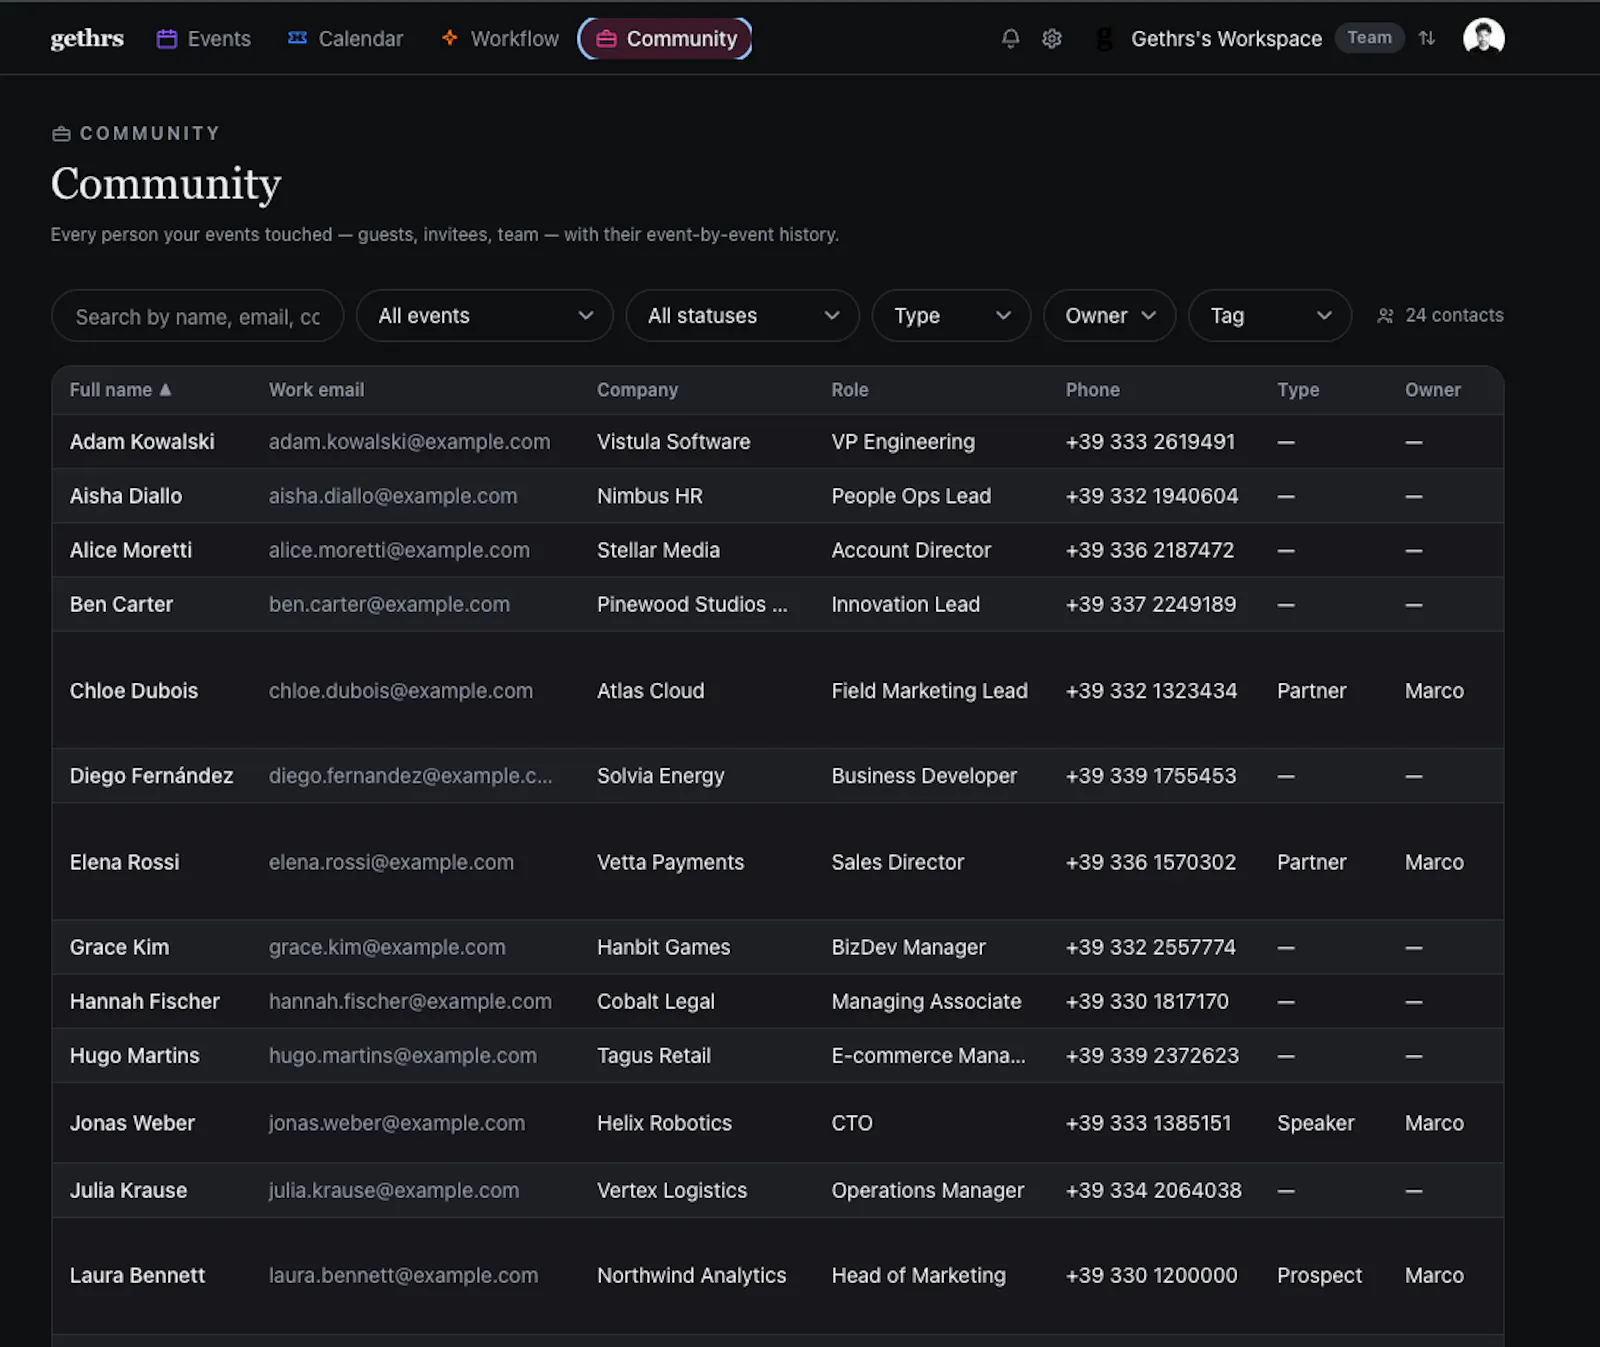Click the Role column header
The width and height of the screenshot is (1600, 1347).
849,390
